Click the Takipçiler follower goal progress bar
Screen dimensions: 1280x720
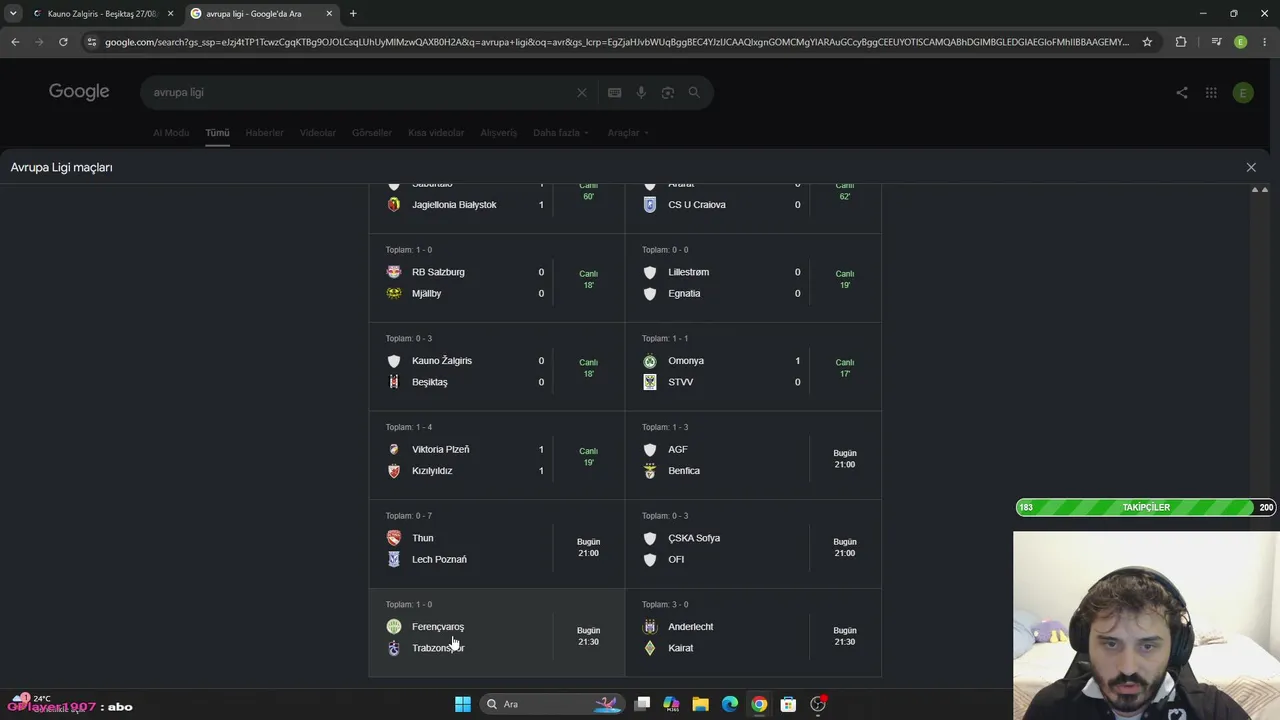pyautogui.click(x=1146, y=508)
